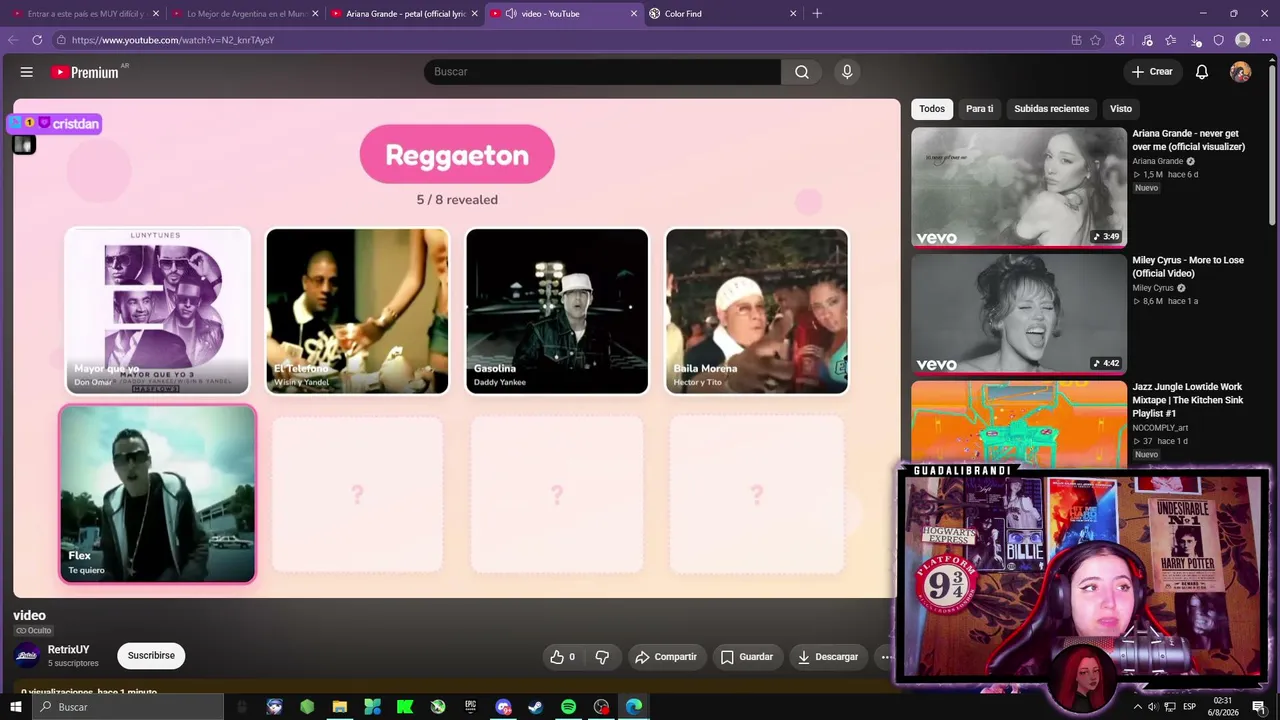Show hidden system tray icons
The height and width of the screenshot is (720, 1280).
click(1137, 707)
